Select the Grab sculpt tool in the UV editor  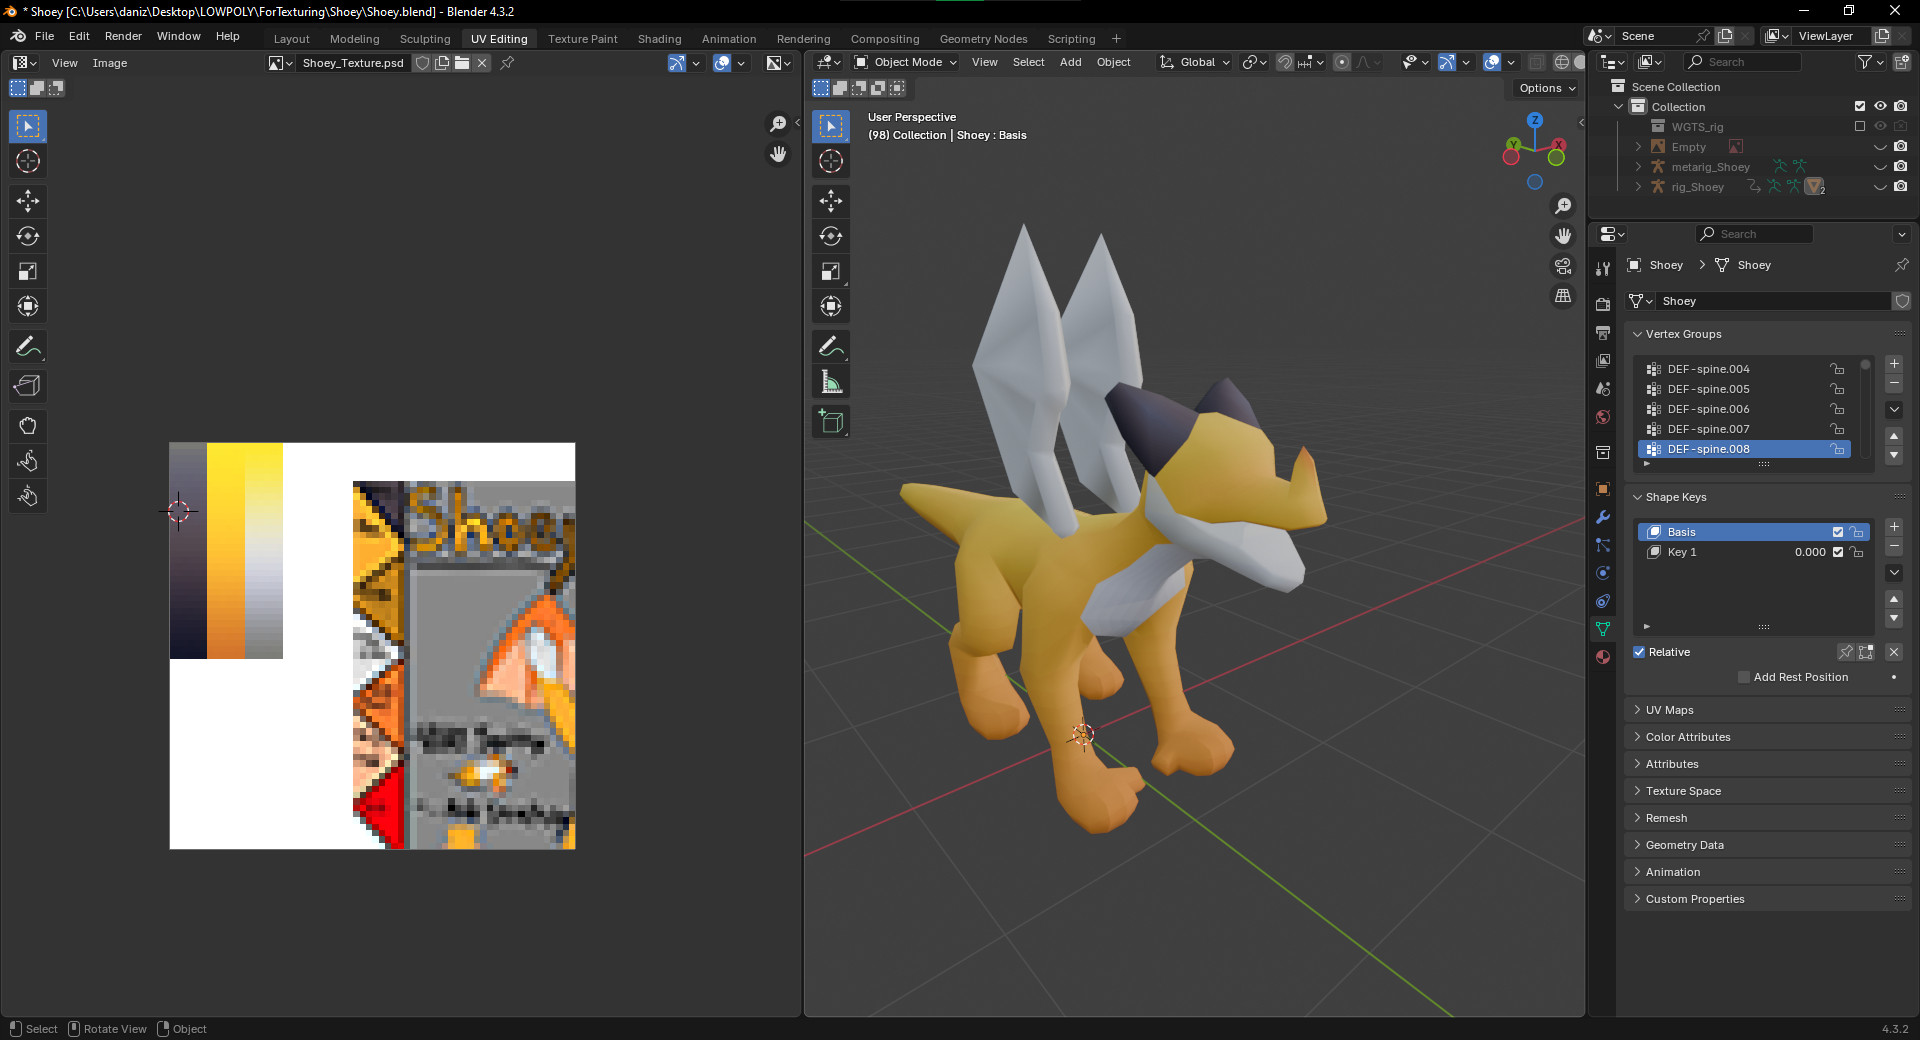tap(28, 426)
